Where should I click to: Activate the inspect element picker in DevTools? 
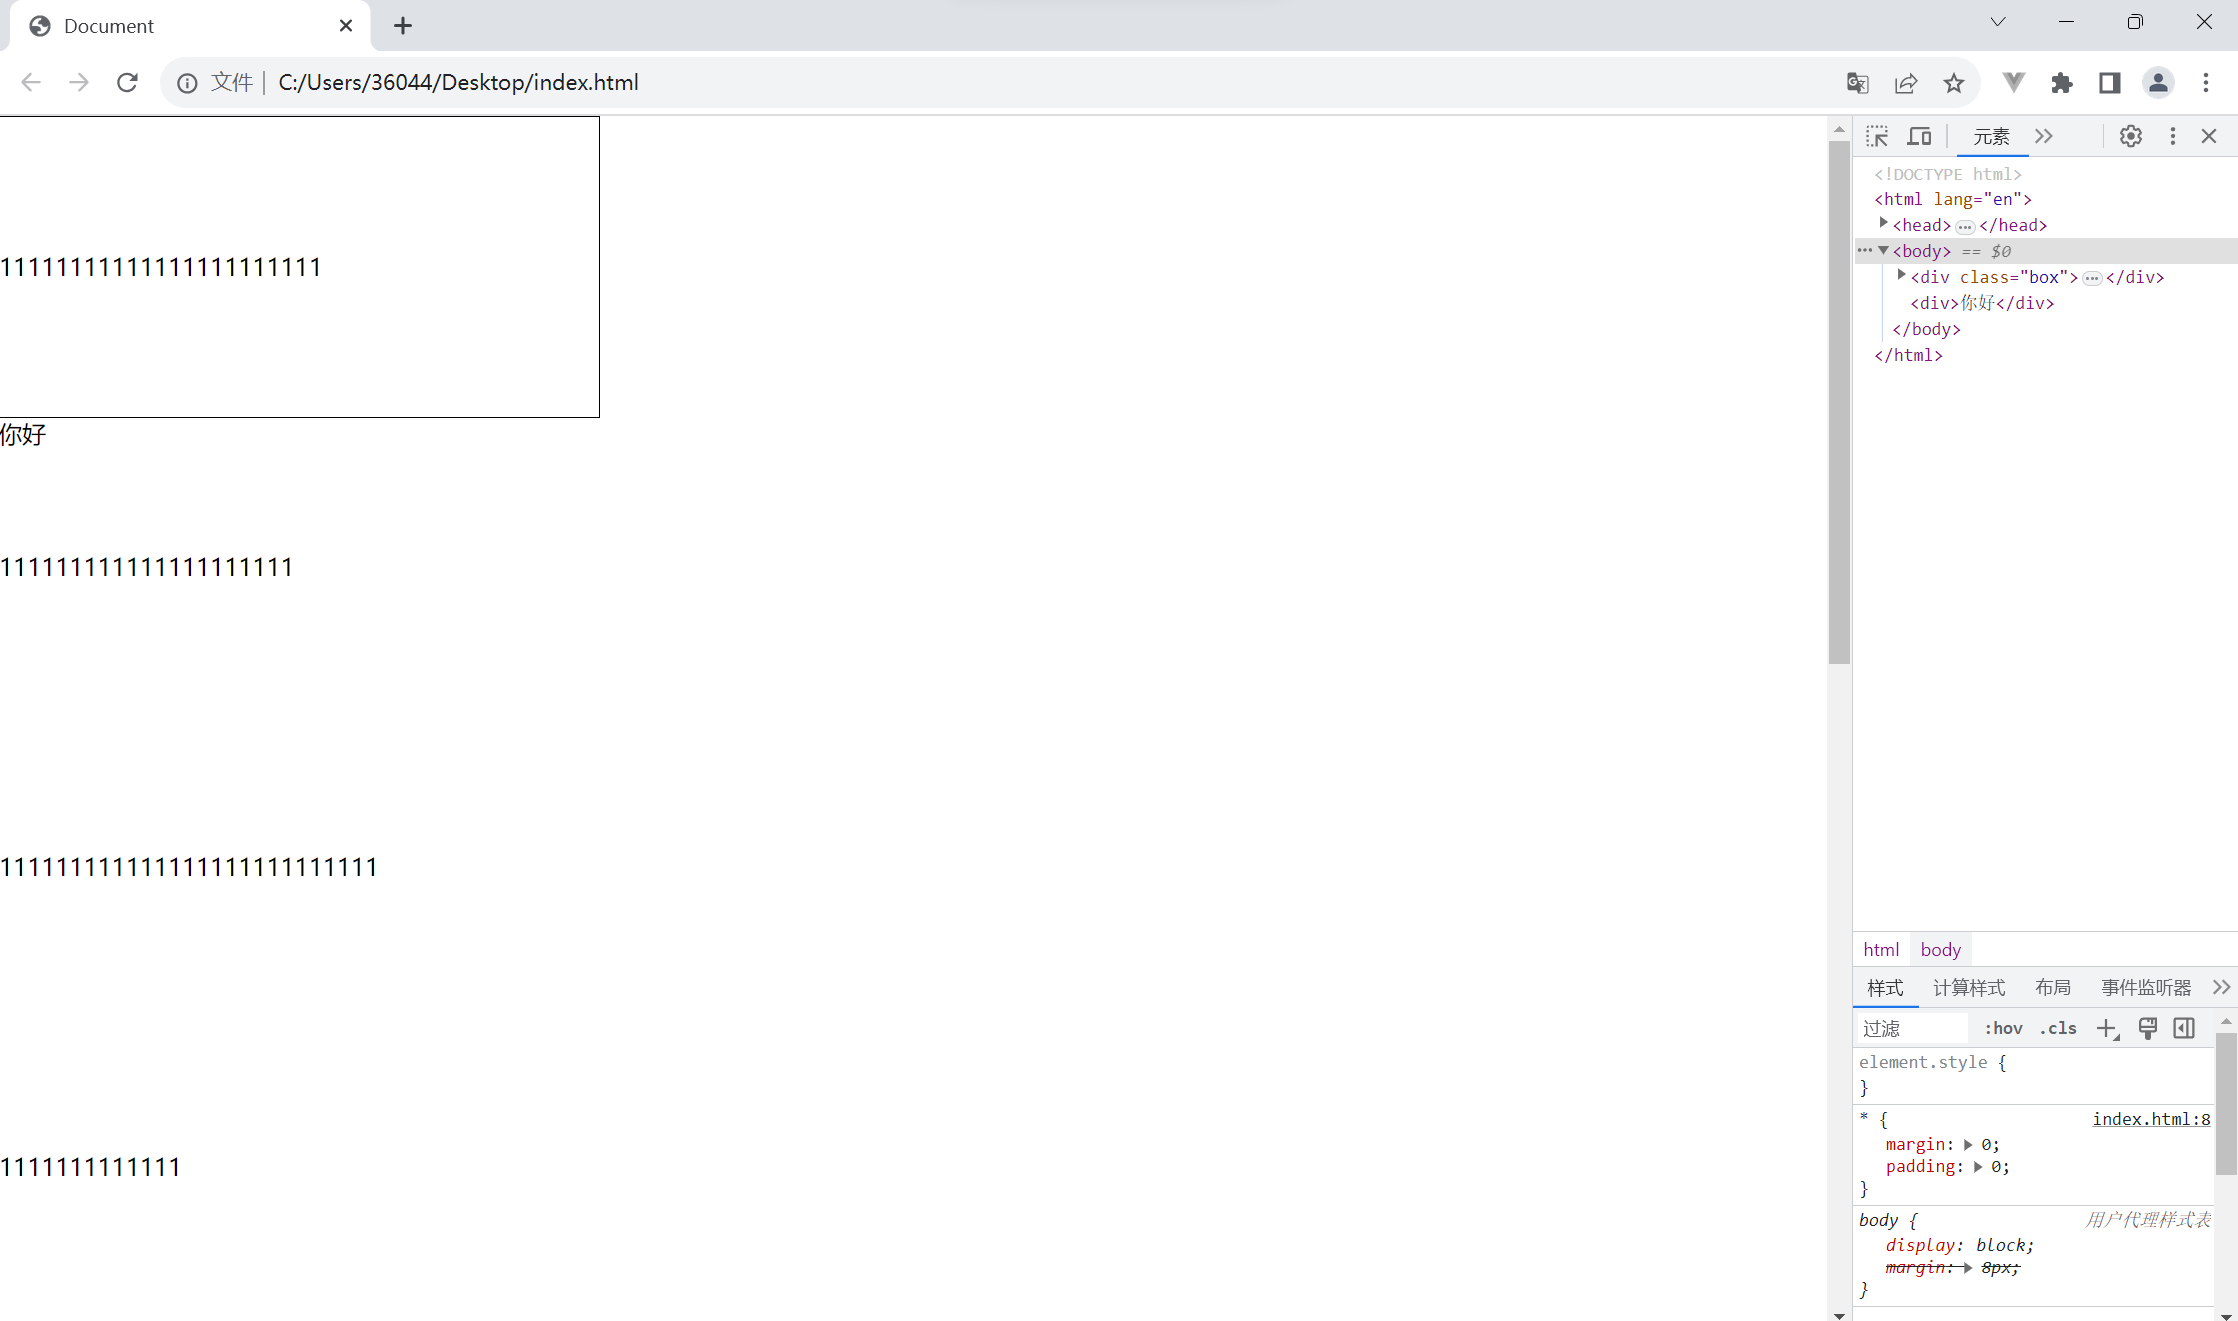[x=1877, y=136]
